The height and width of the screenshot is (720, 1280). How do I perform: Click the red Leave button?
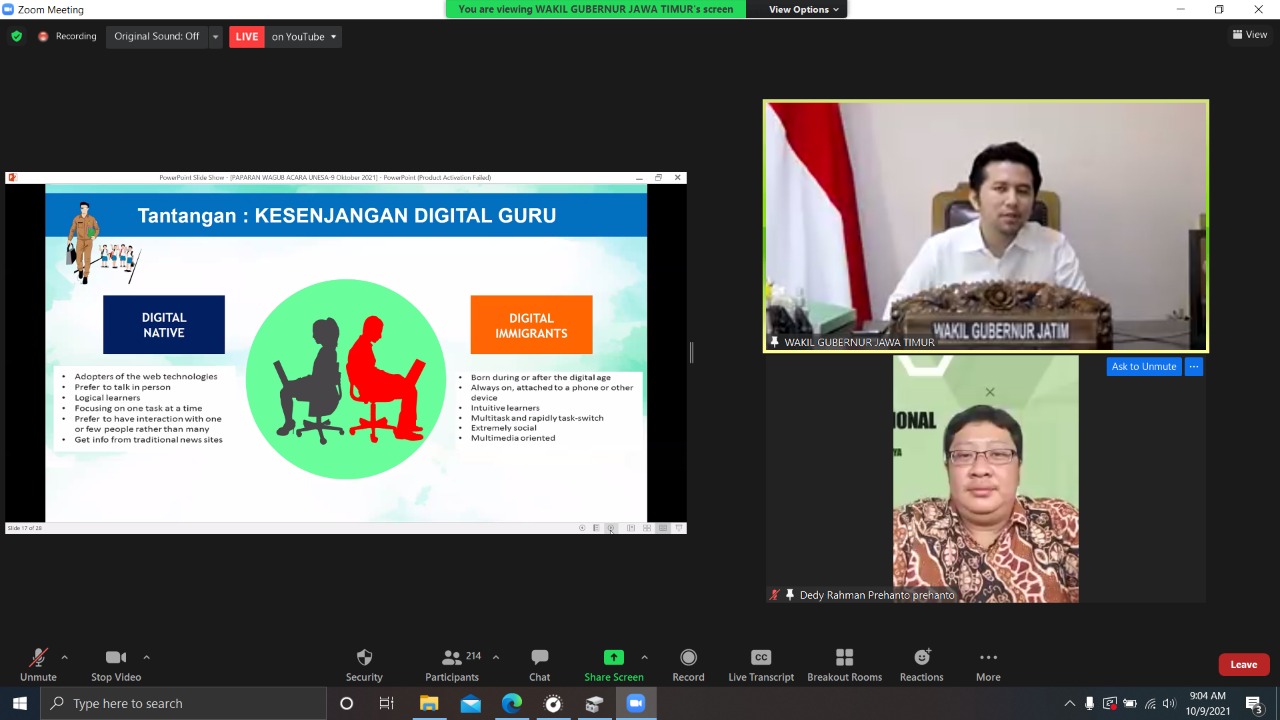pos(1243,664)
